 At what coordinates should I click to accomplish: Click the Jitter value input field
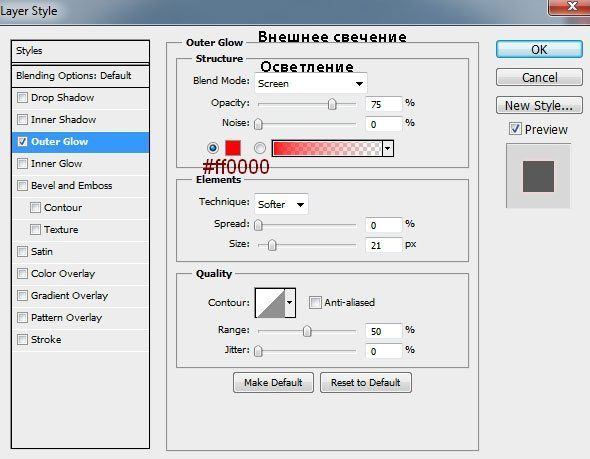click(383, 351)
